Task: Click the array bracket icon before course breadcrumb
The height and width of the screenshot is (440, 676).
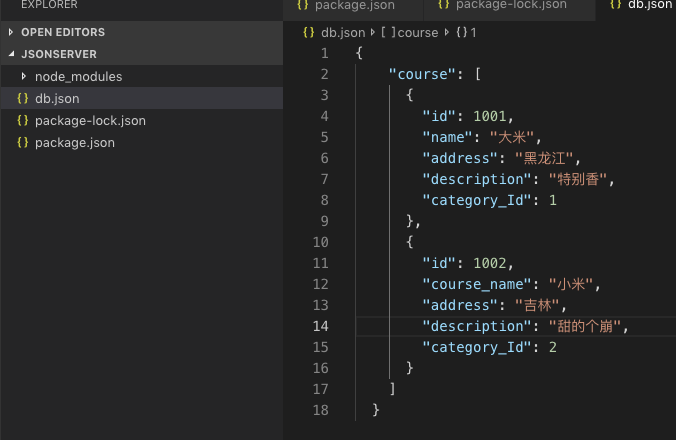Action: [385, 32]
